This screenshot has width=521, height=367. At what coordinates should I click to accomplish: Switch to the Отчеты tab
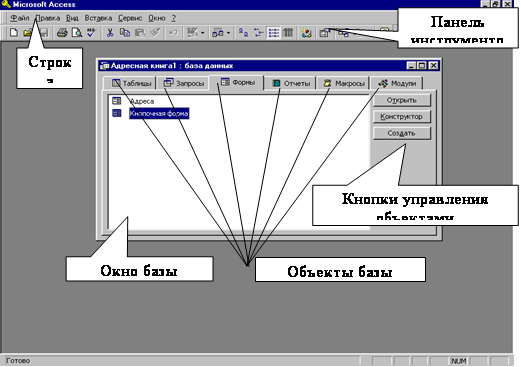pos(291,83)
